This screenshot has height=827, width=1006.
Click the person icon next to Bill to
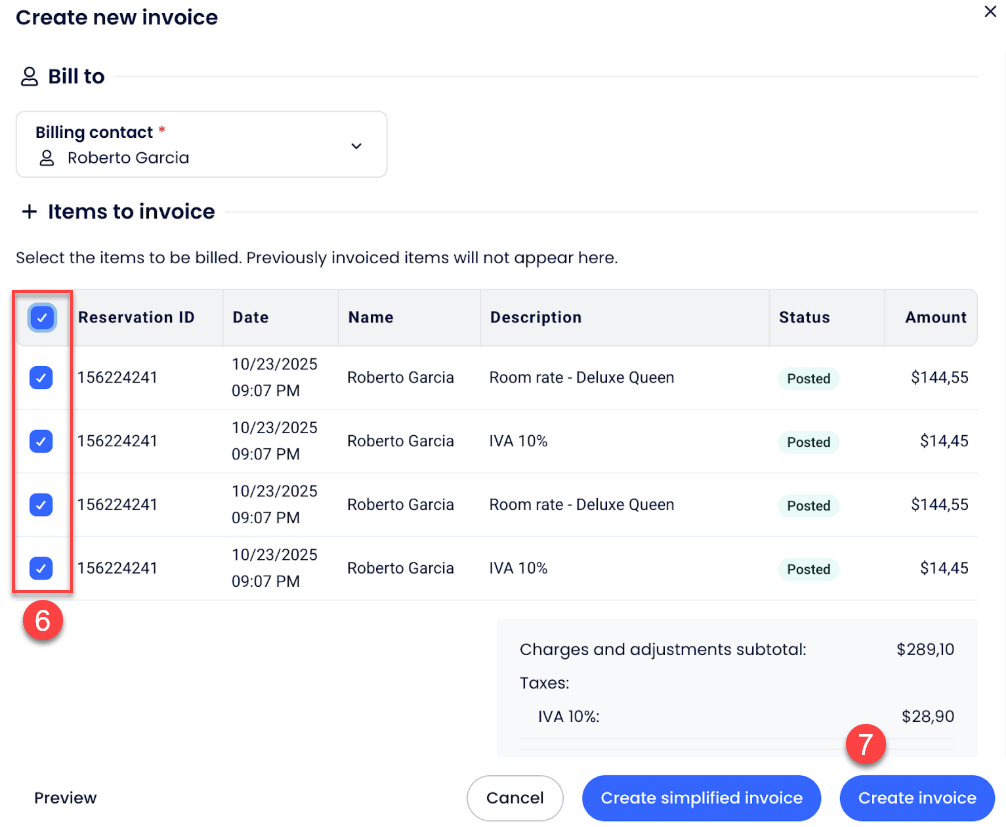[x=29, y=77]
